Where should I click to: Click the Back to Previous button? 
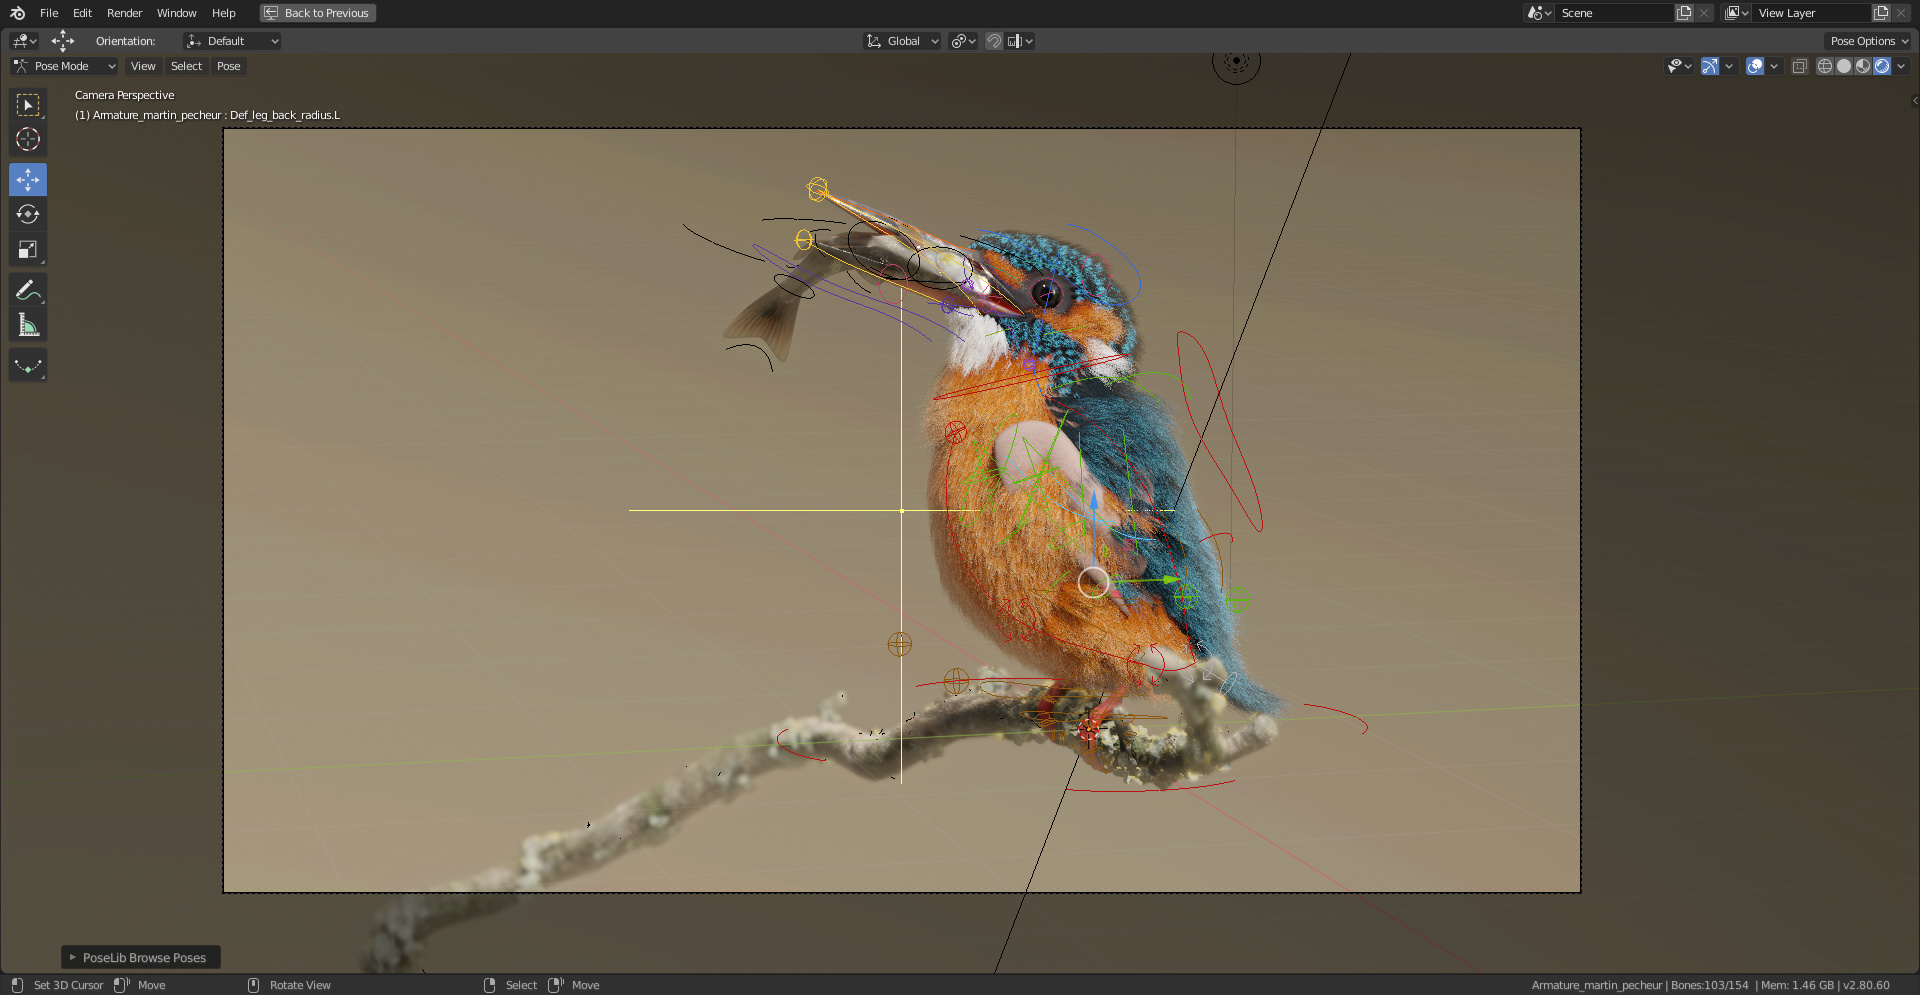pyautogui.click(x=318, y=13)
